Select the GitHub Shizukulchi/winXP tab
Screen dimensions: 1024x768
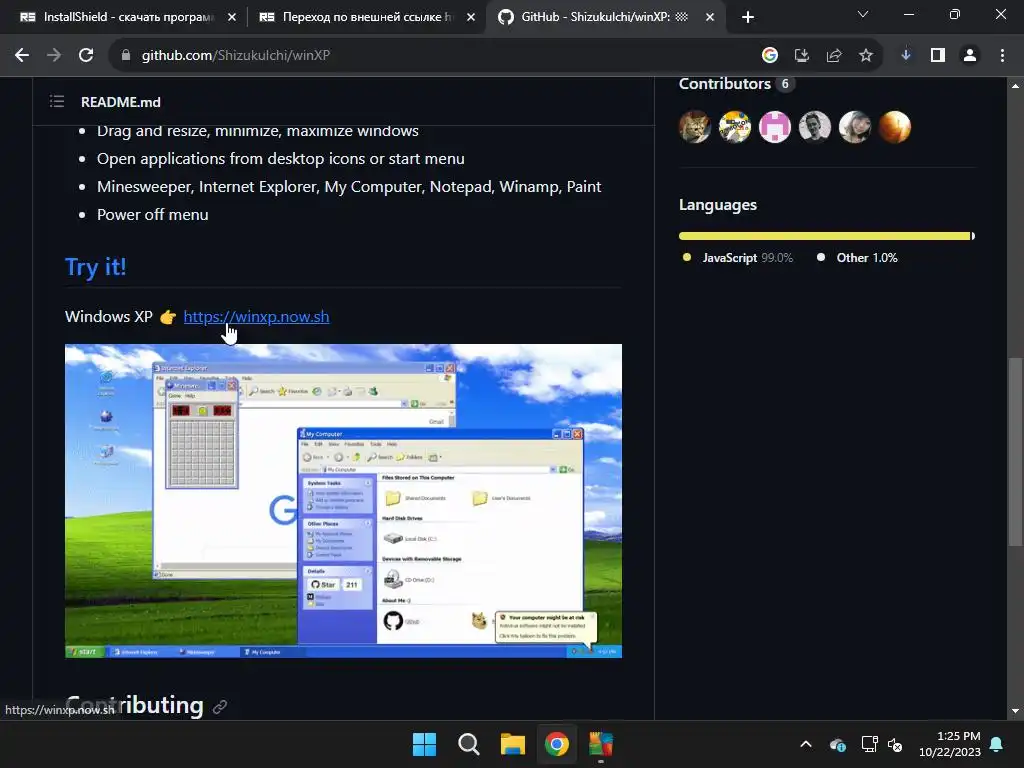(x=604, y=17)
